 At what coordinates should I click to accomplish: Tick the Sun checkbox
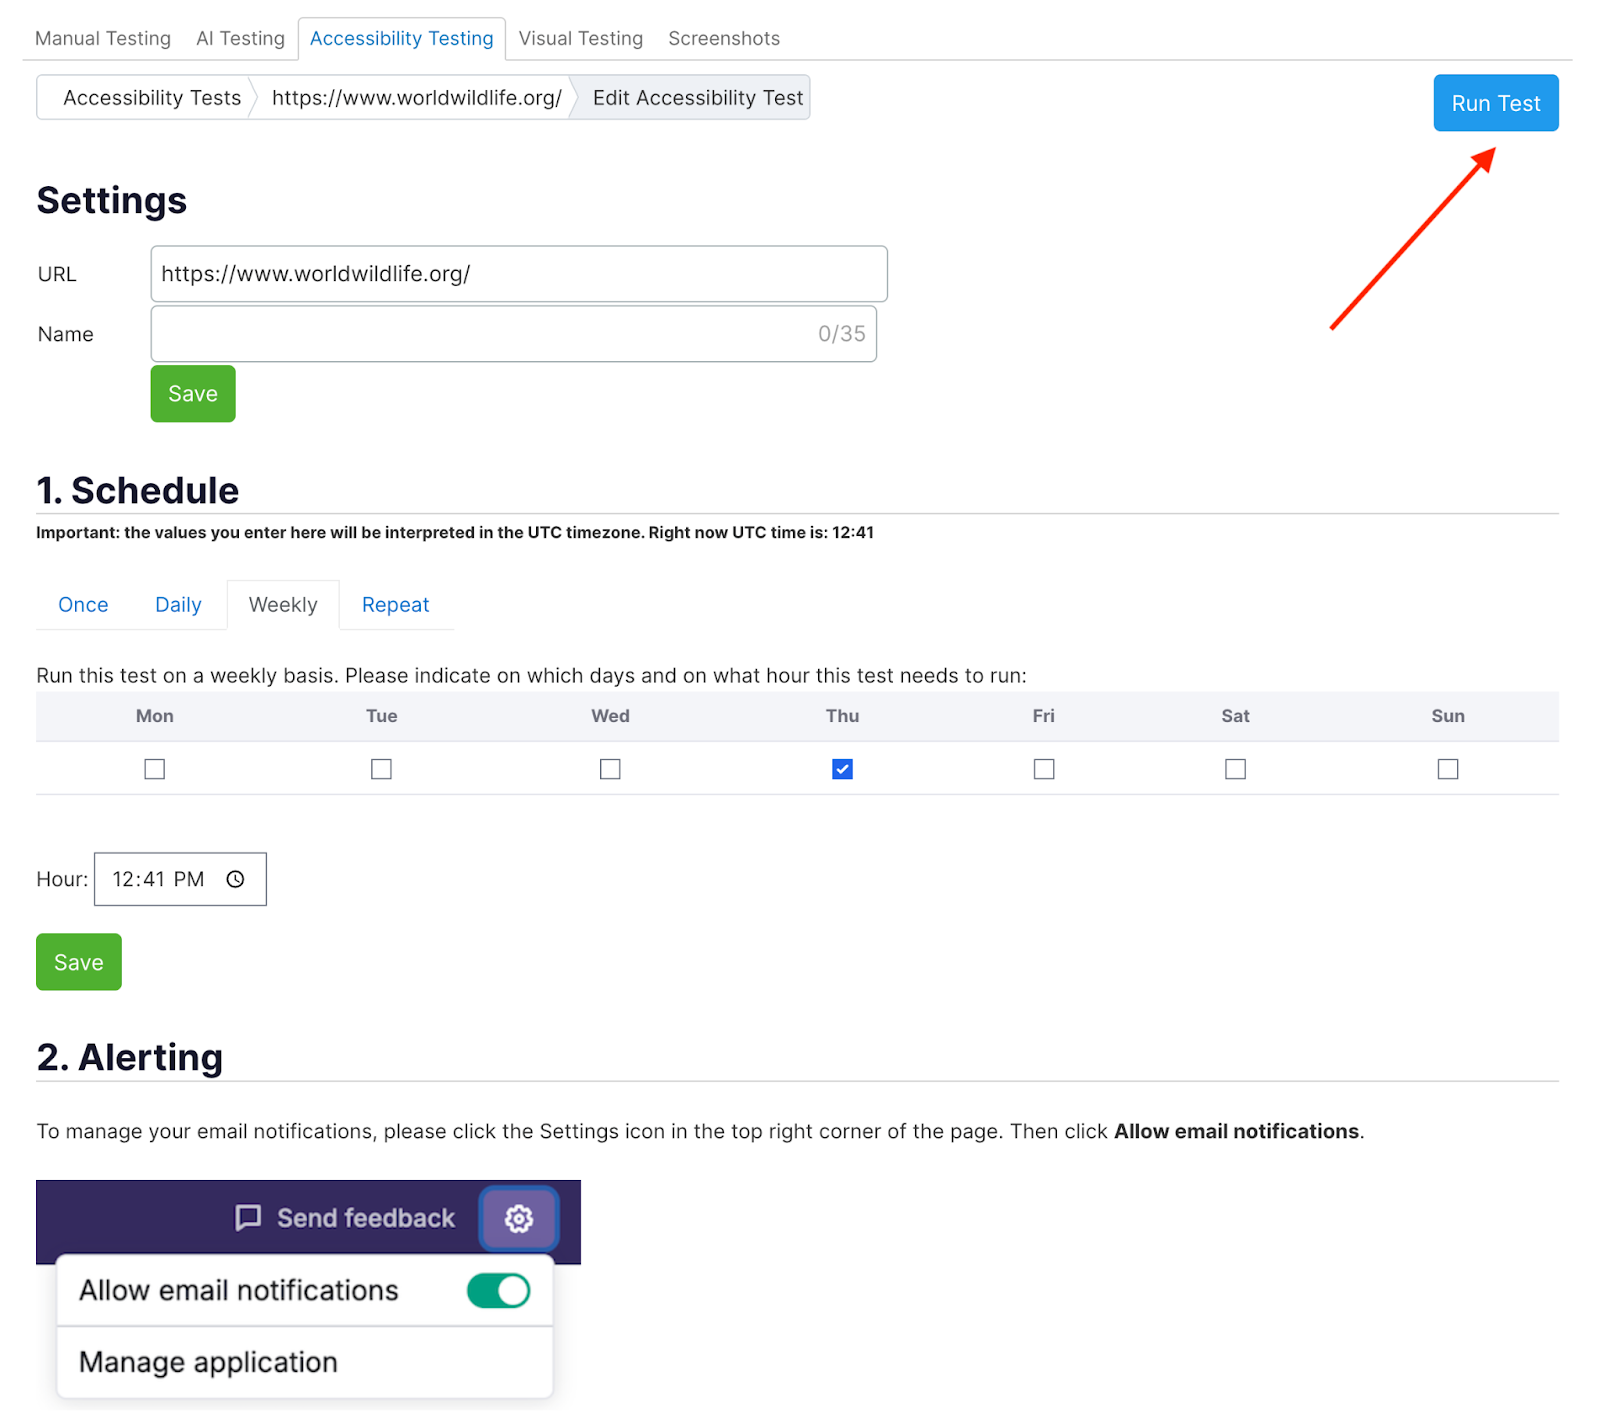point(1447,769)
